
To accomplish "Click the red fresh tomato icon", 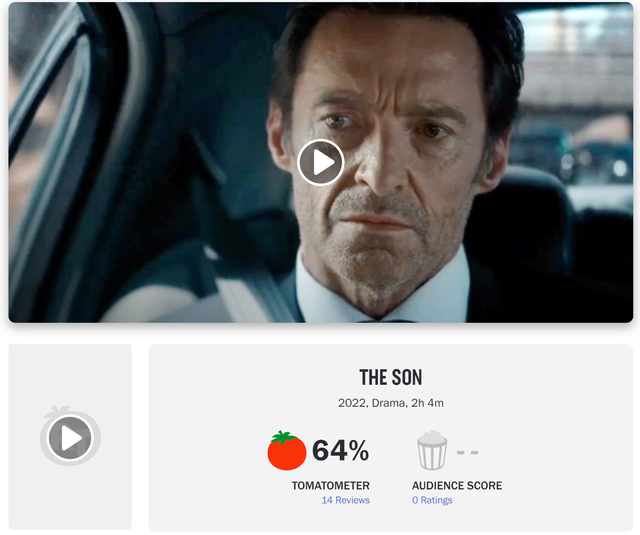I will click(x=287, y=450).
